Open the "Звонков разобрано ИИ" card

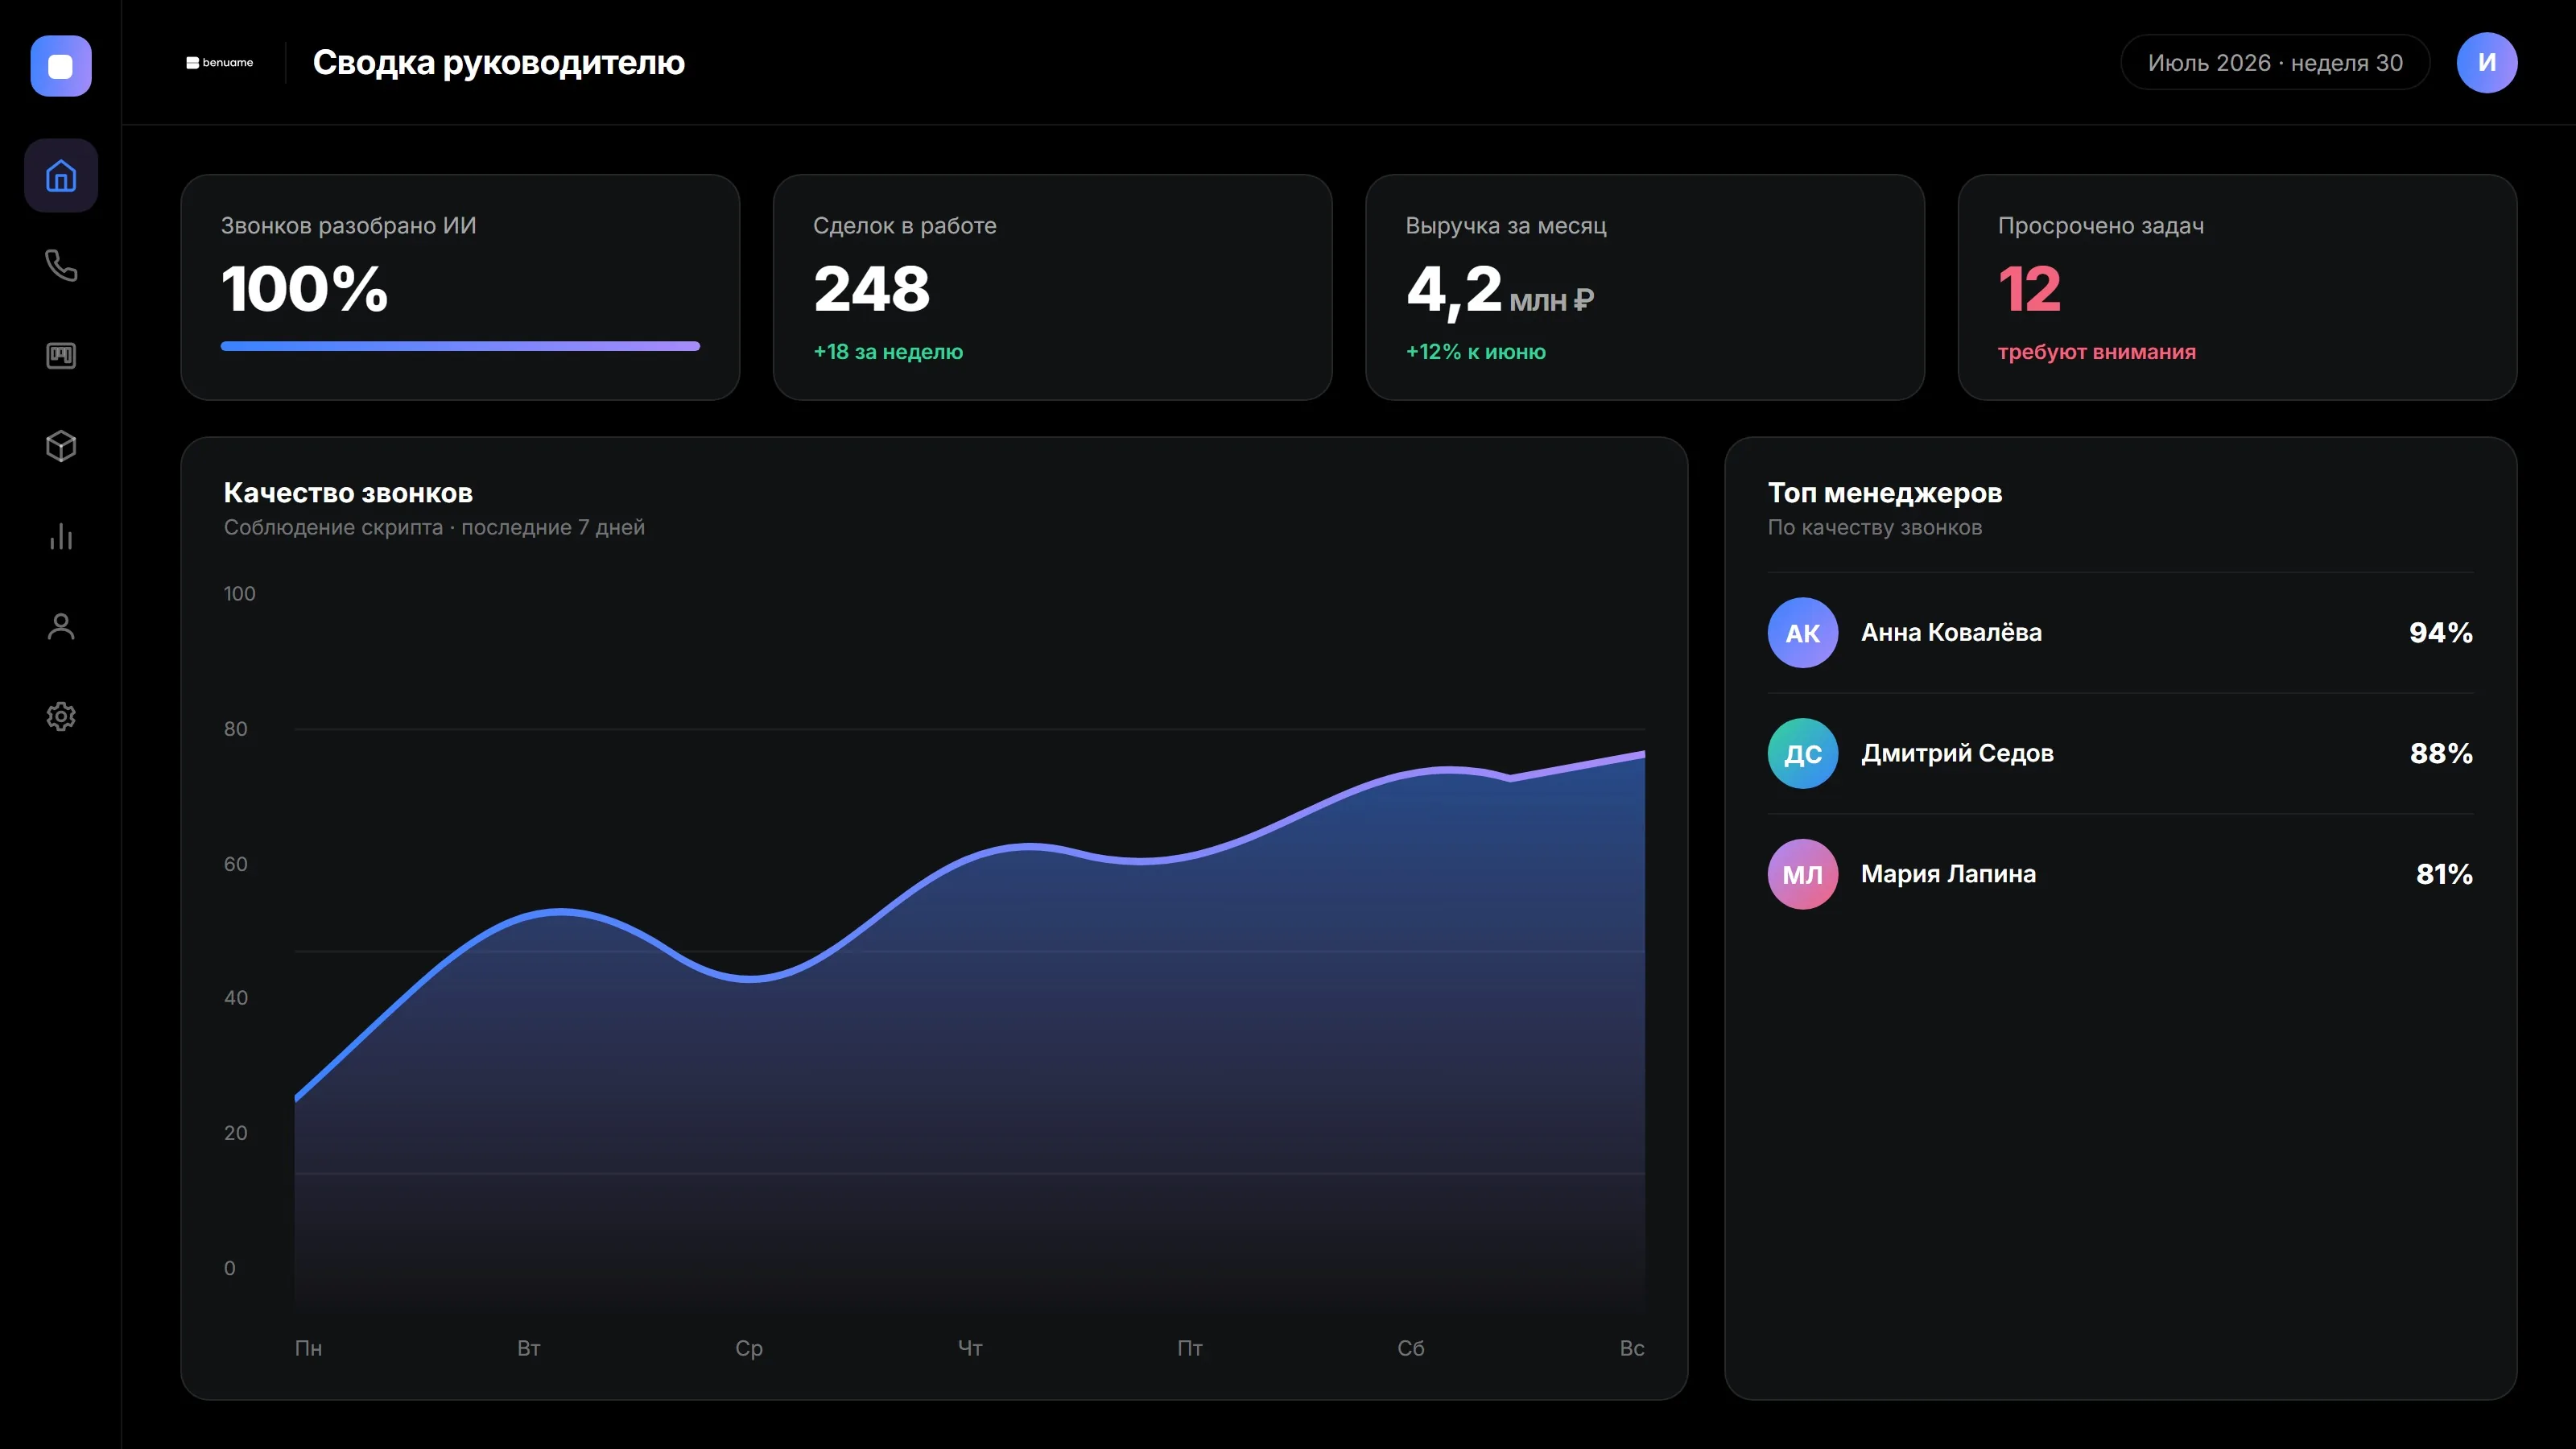point(460,288)
